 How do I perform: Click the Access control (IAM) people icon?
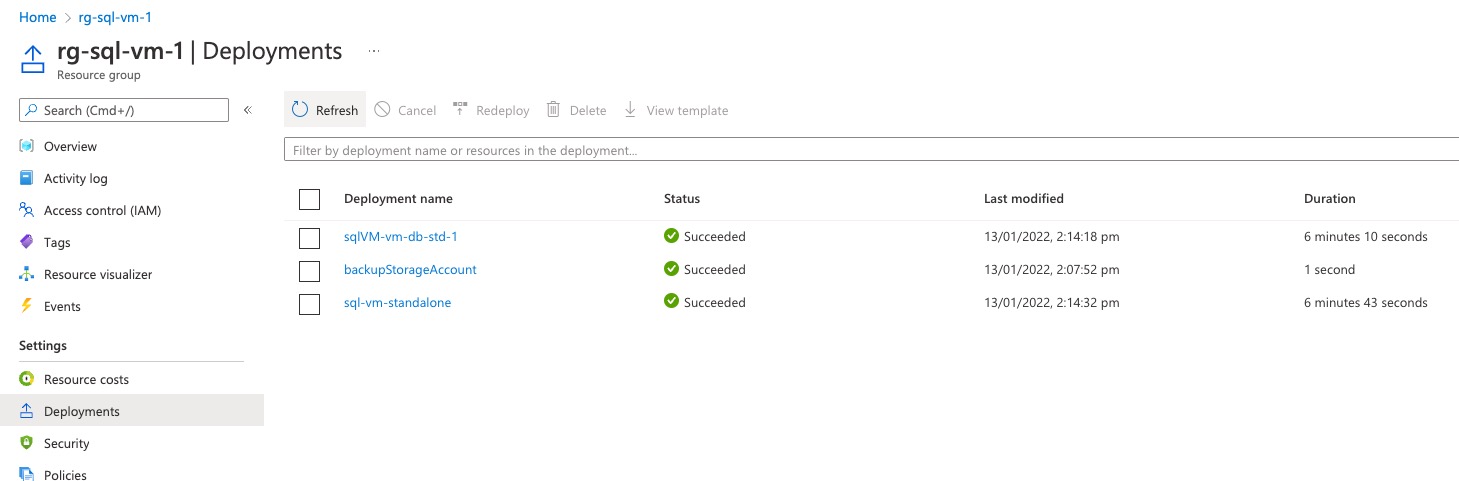(27, 210)
